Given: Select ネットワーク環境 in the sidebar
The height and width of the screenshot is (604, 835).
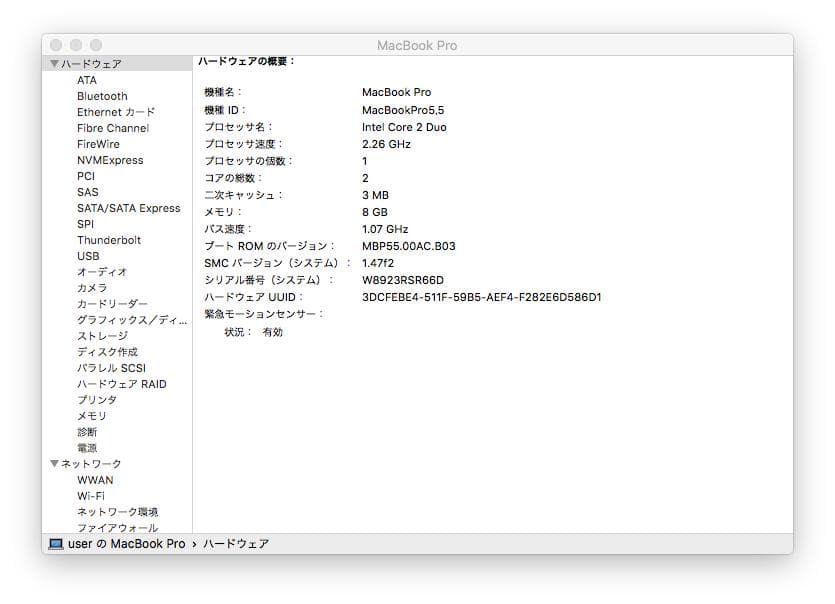Looking at the screenshot, I should click(118, 511).
